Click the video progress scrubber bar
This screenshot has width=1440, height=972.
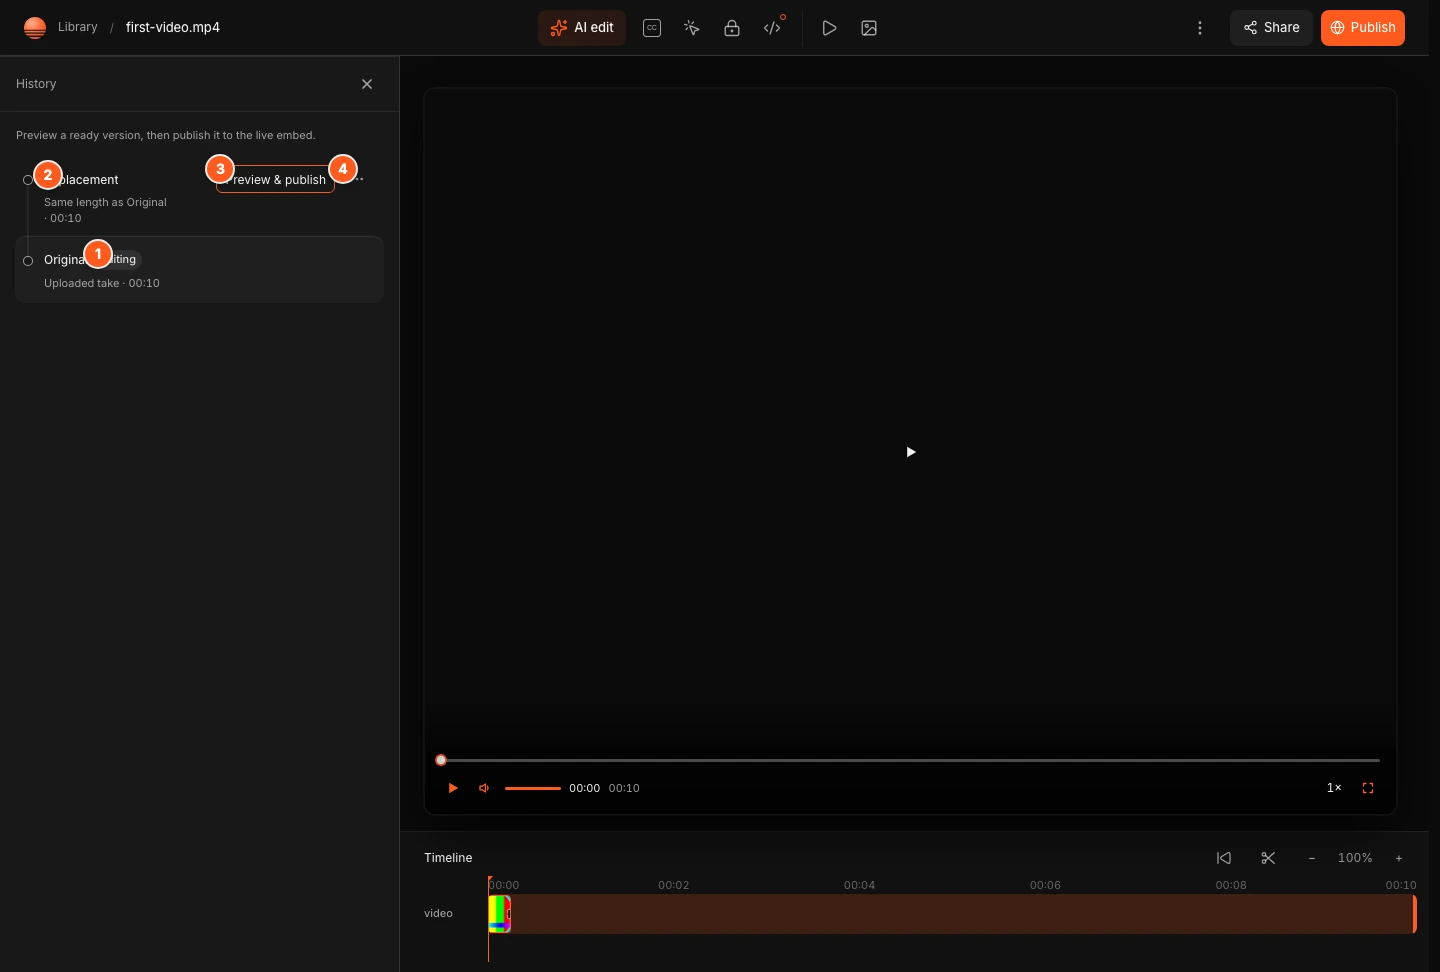pyautogui.click(x=910, y=760)
